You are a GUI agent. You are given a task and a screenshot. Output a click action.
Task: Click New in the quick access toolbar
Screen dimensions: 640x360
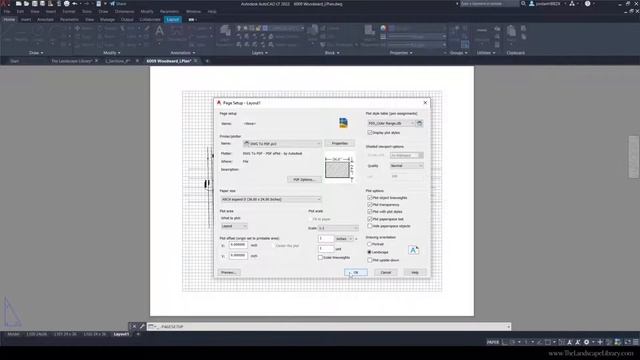click(18, 4)
